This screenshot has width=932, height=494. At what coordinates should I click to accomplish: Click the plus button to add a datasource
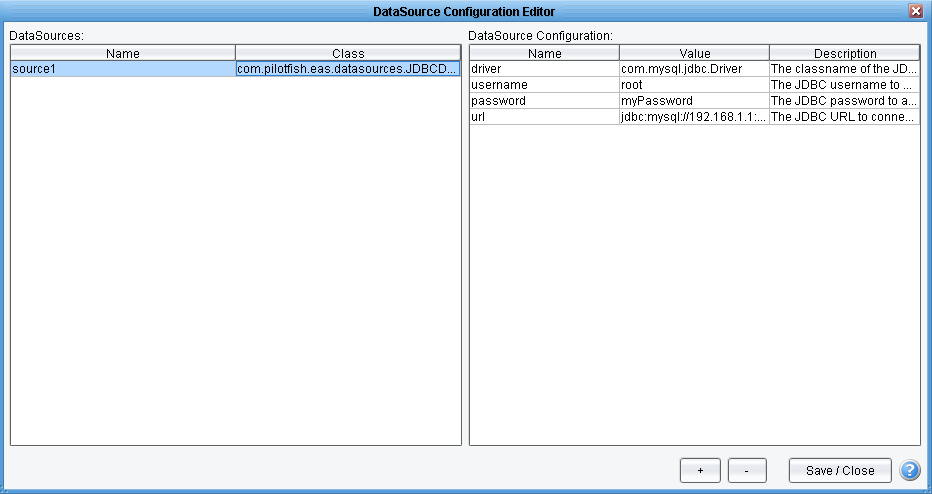(700, 470)
